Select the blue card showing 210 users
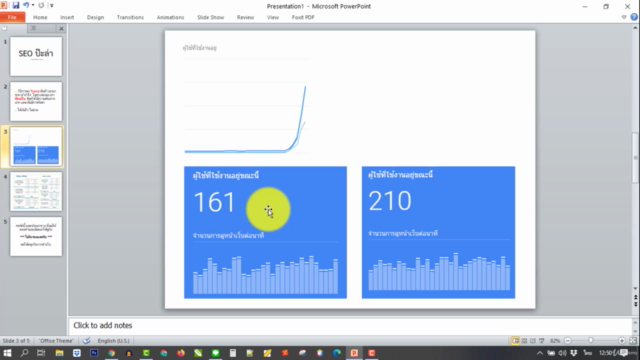640x360 pixels. 438,232
